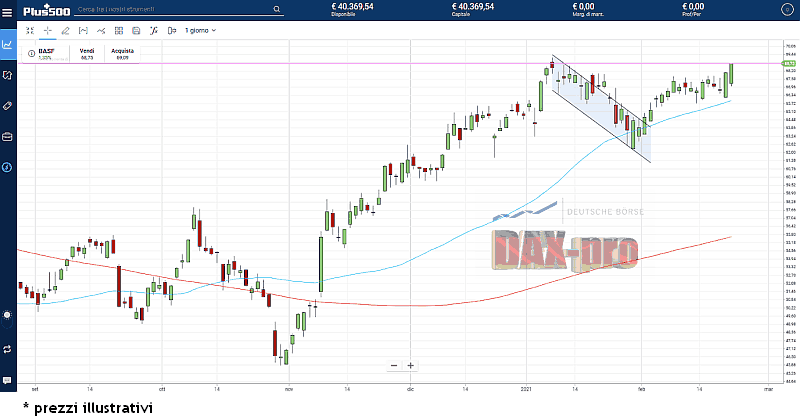Click the '2021' label on time axis
The height and width of the screenshot is (419, 800).
click(x=526, y=389)
